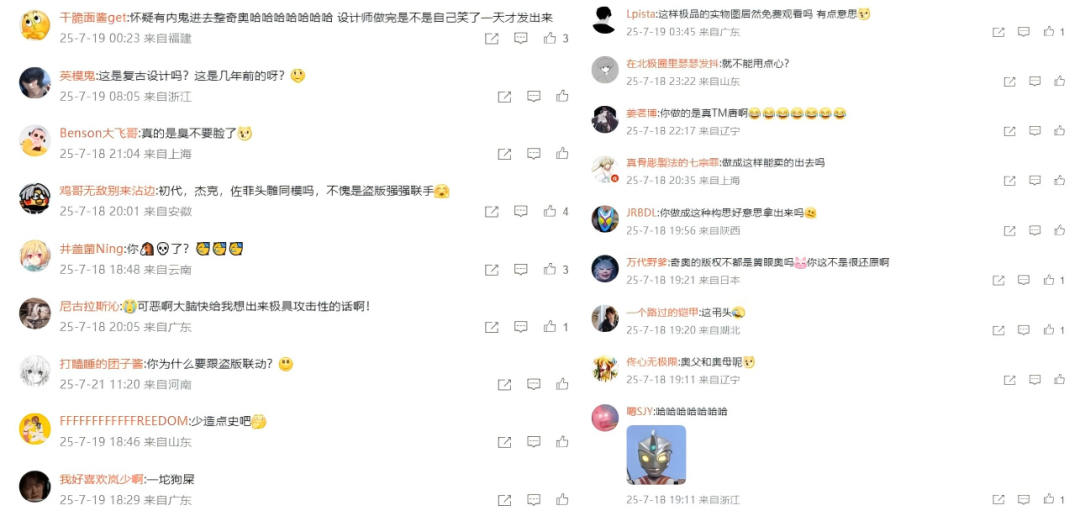Reply to Lpista's comment

1024,32
